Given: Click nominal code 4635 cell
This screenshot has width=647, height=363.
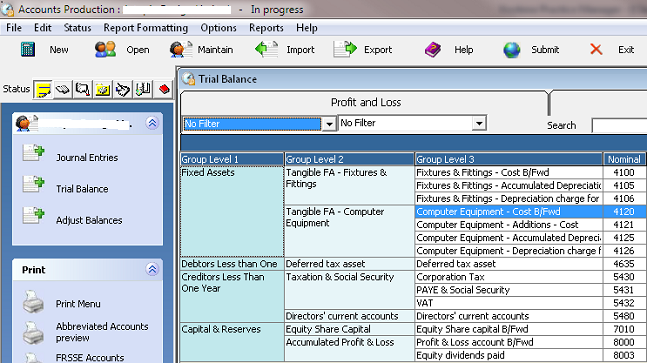Looking at the screenshot, I should point(625,264).
